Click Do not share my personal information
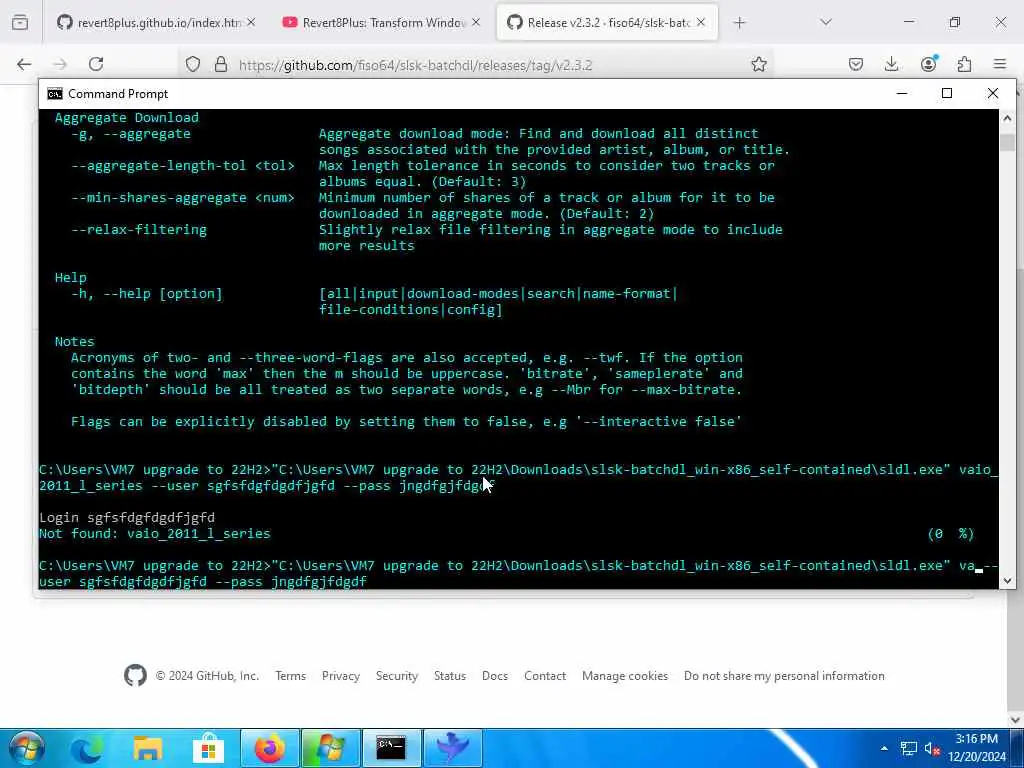Screen dimensions: 1024x768 [x=784, y=676]
